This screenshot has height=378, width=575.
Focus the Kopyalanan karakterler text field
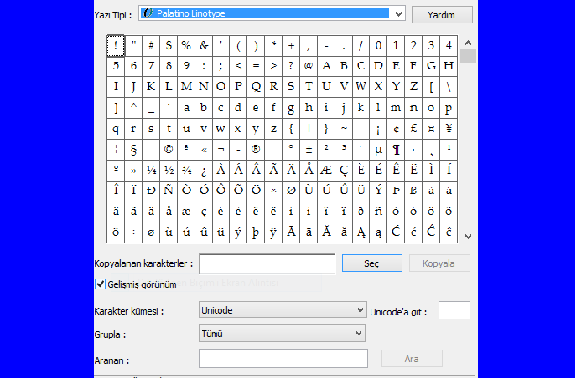click(x=267, y=264)
